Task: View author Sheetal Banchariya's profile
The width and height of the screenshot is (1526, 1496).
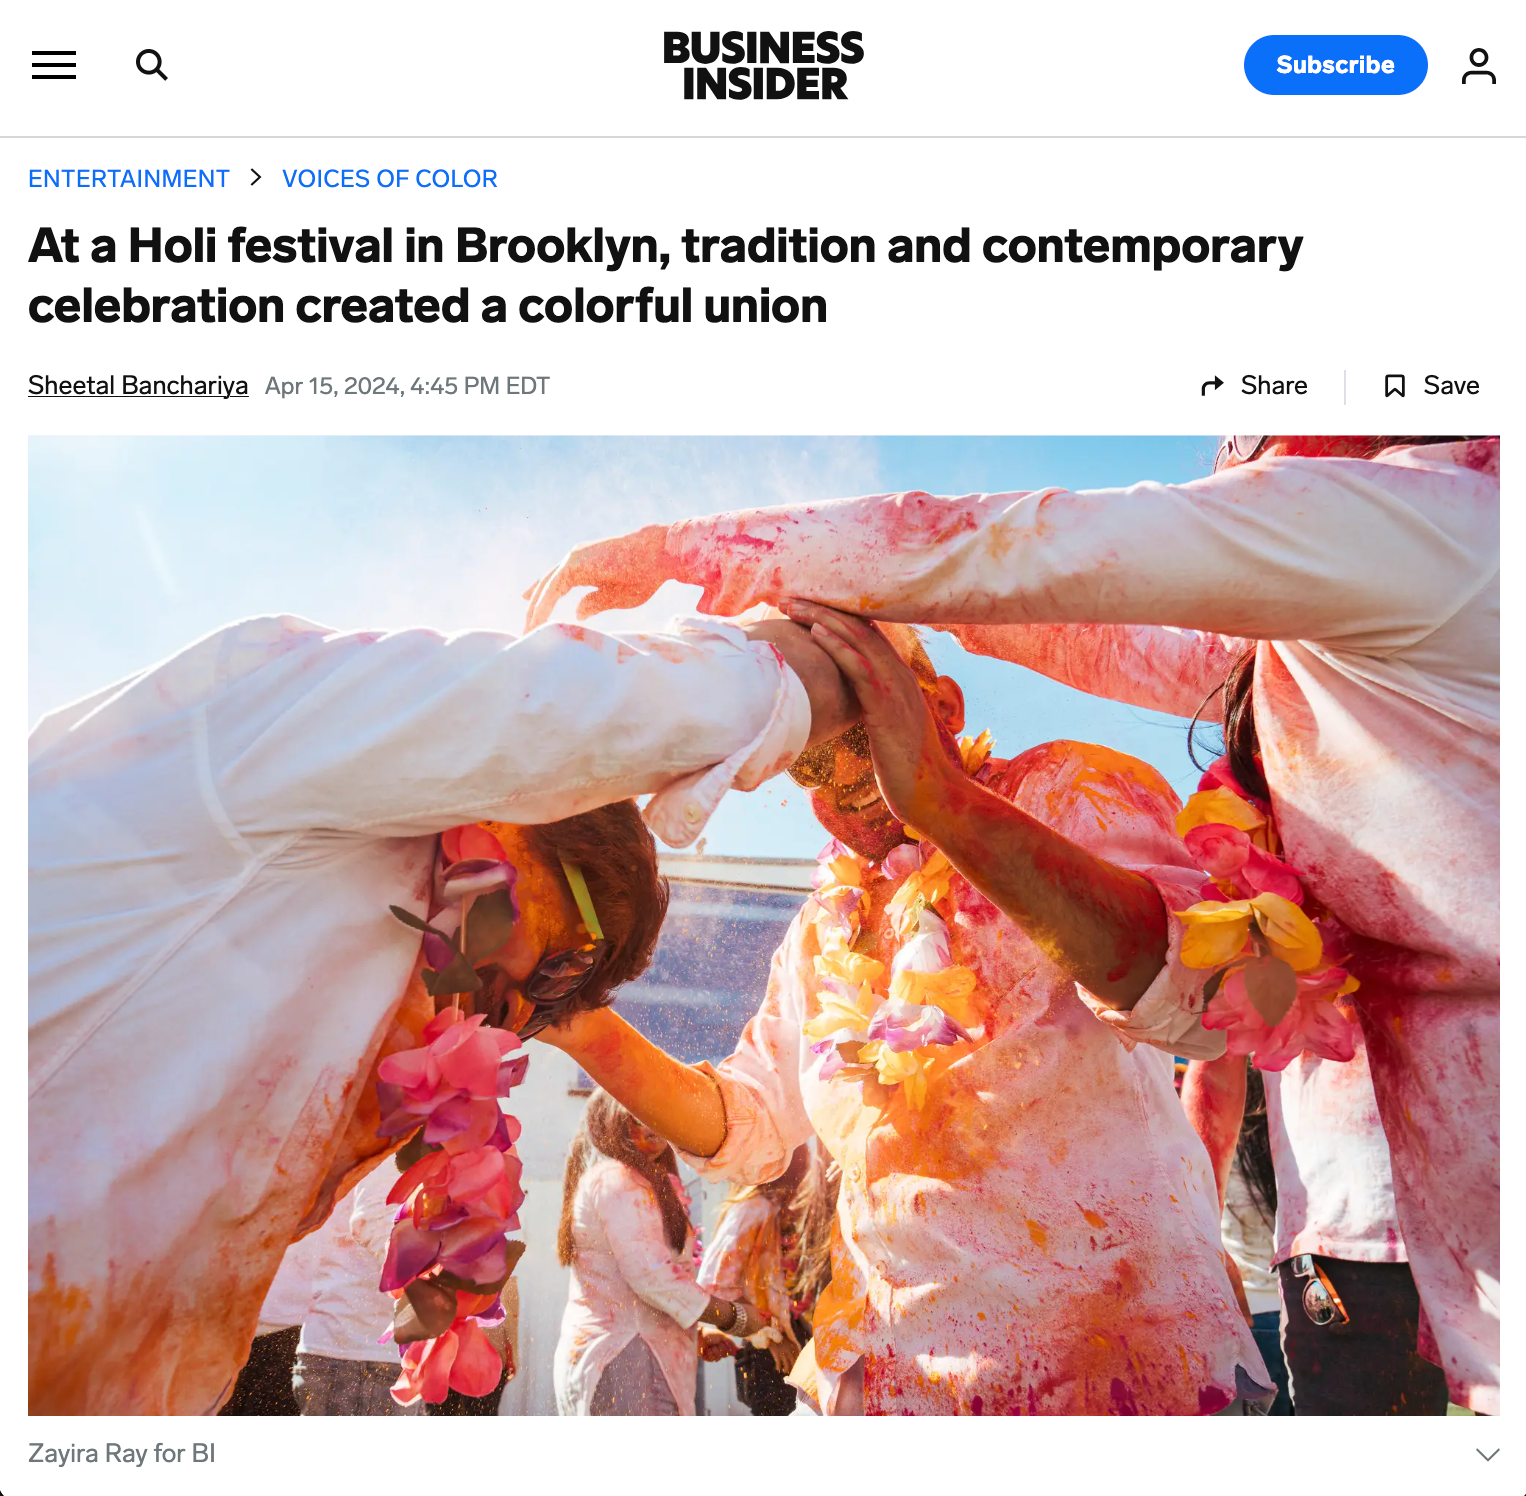Action: point(138,386)
